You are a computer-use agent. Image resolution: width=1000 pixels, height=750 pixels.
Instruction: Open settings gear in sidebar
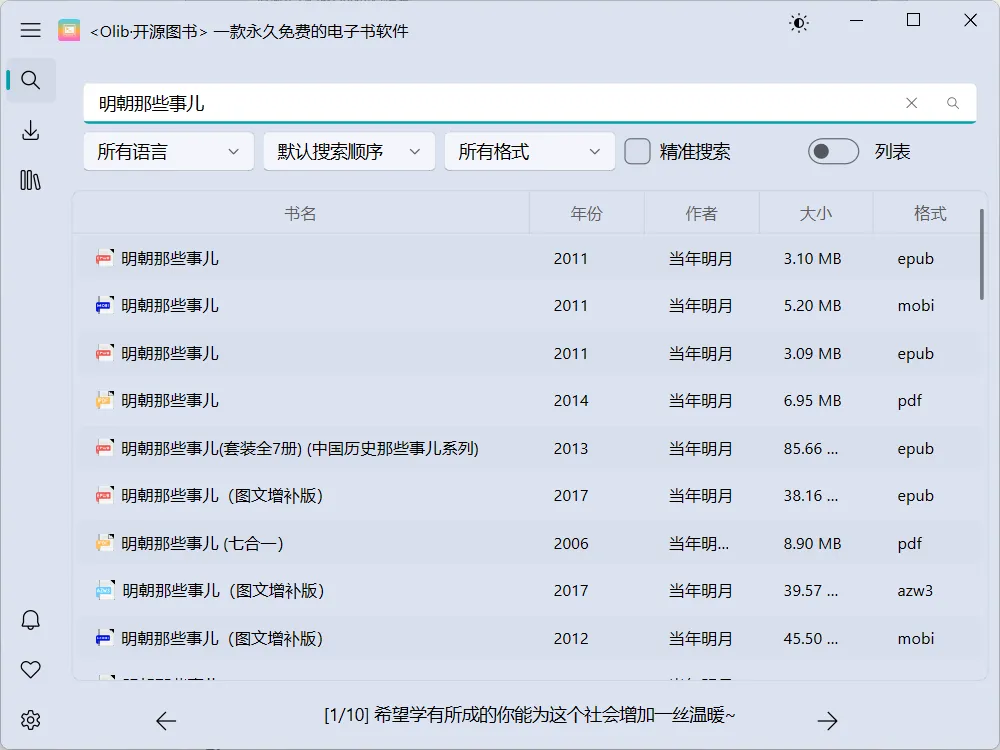[31, 720]
